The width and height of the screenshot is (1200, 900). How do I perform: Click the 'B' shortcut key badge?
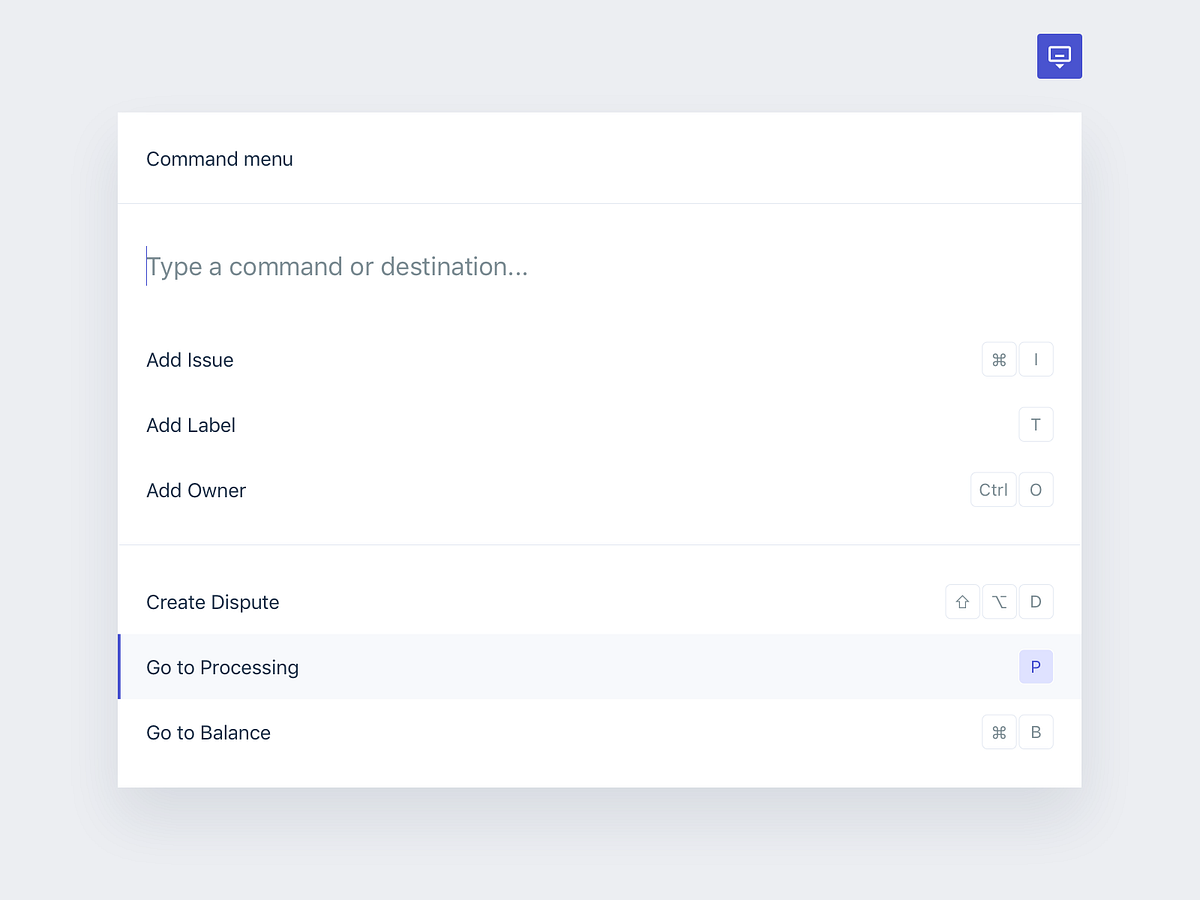tap(1036, 732)
